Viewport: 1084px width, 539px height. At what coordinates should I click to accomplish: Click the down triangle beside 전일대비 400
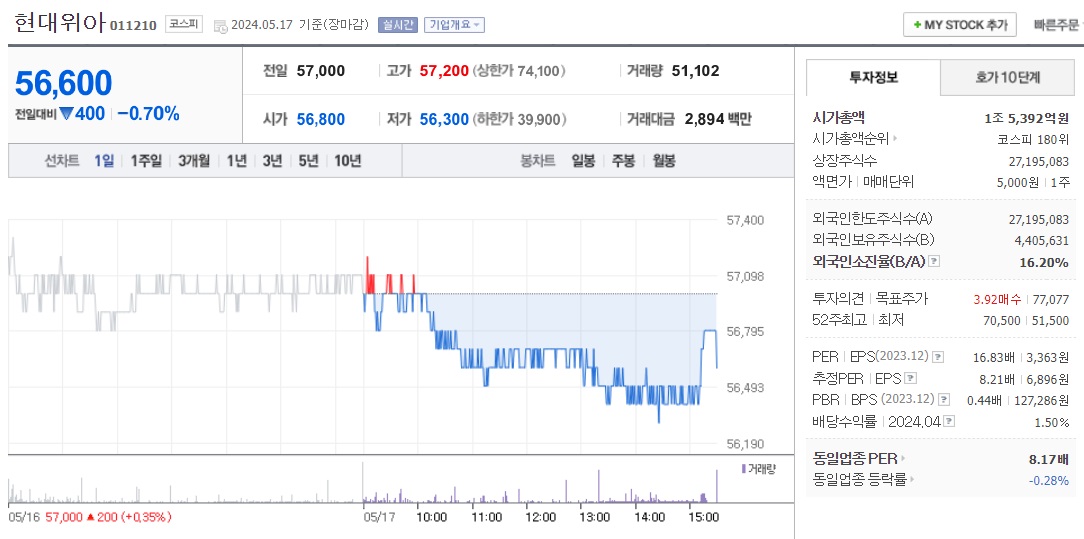pyautogui.click(x=66, y=114)
